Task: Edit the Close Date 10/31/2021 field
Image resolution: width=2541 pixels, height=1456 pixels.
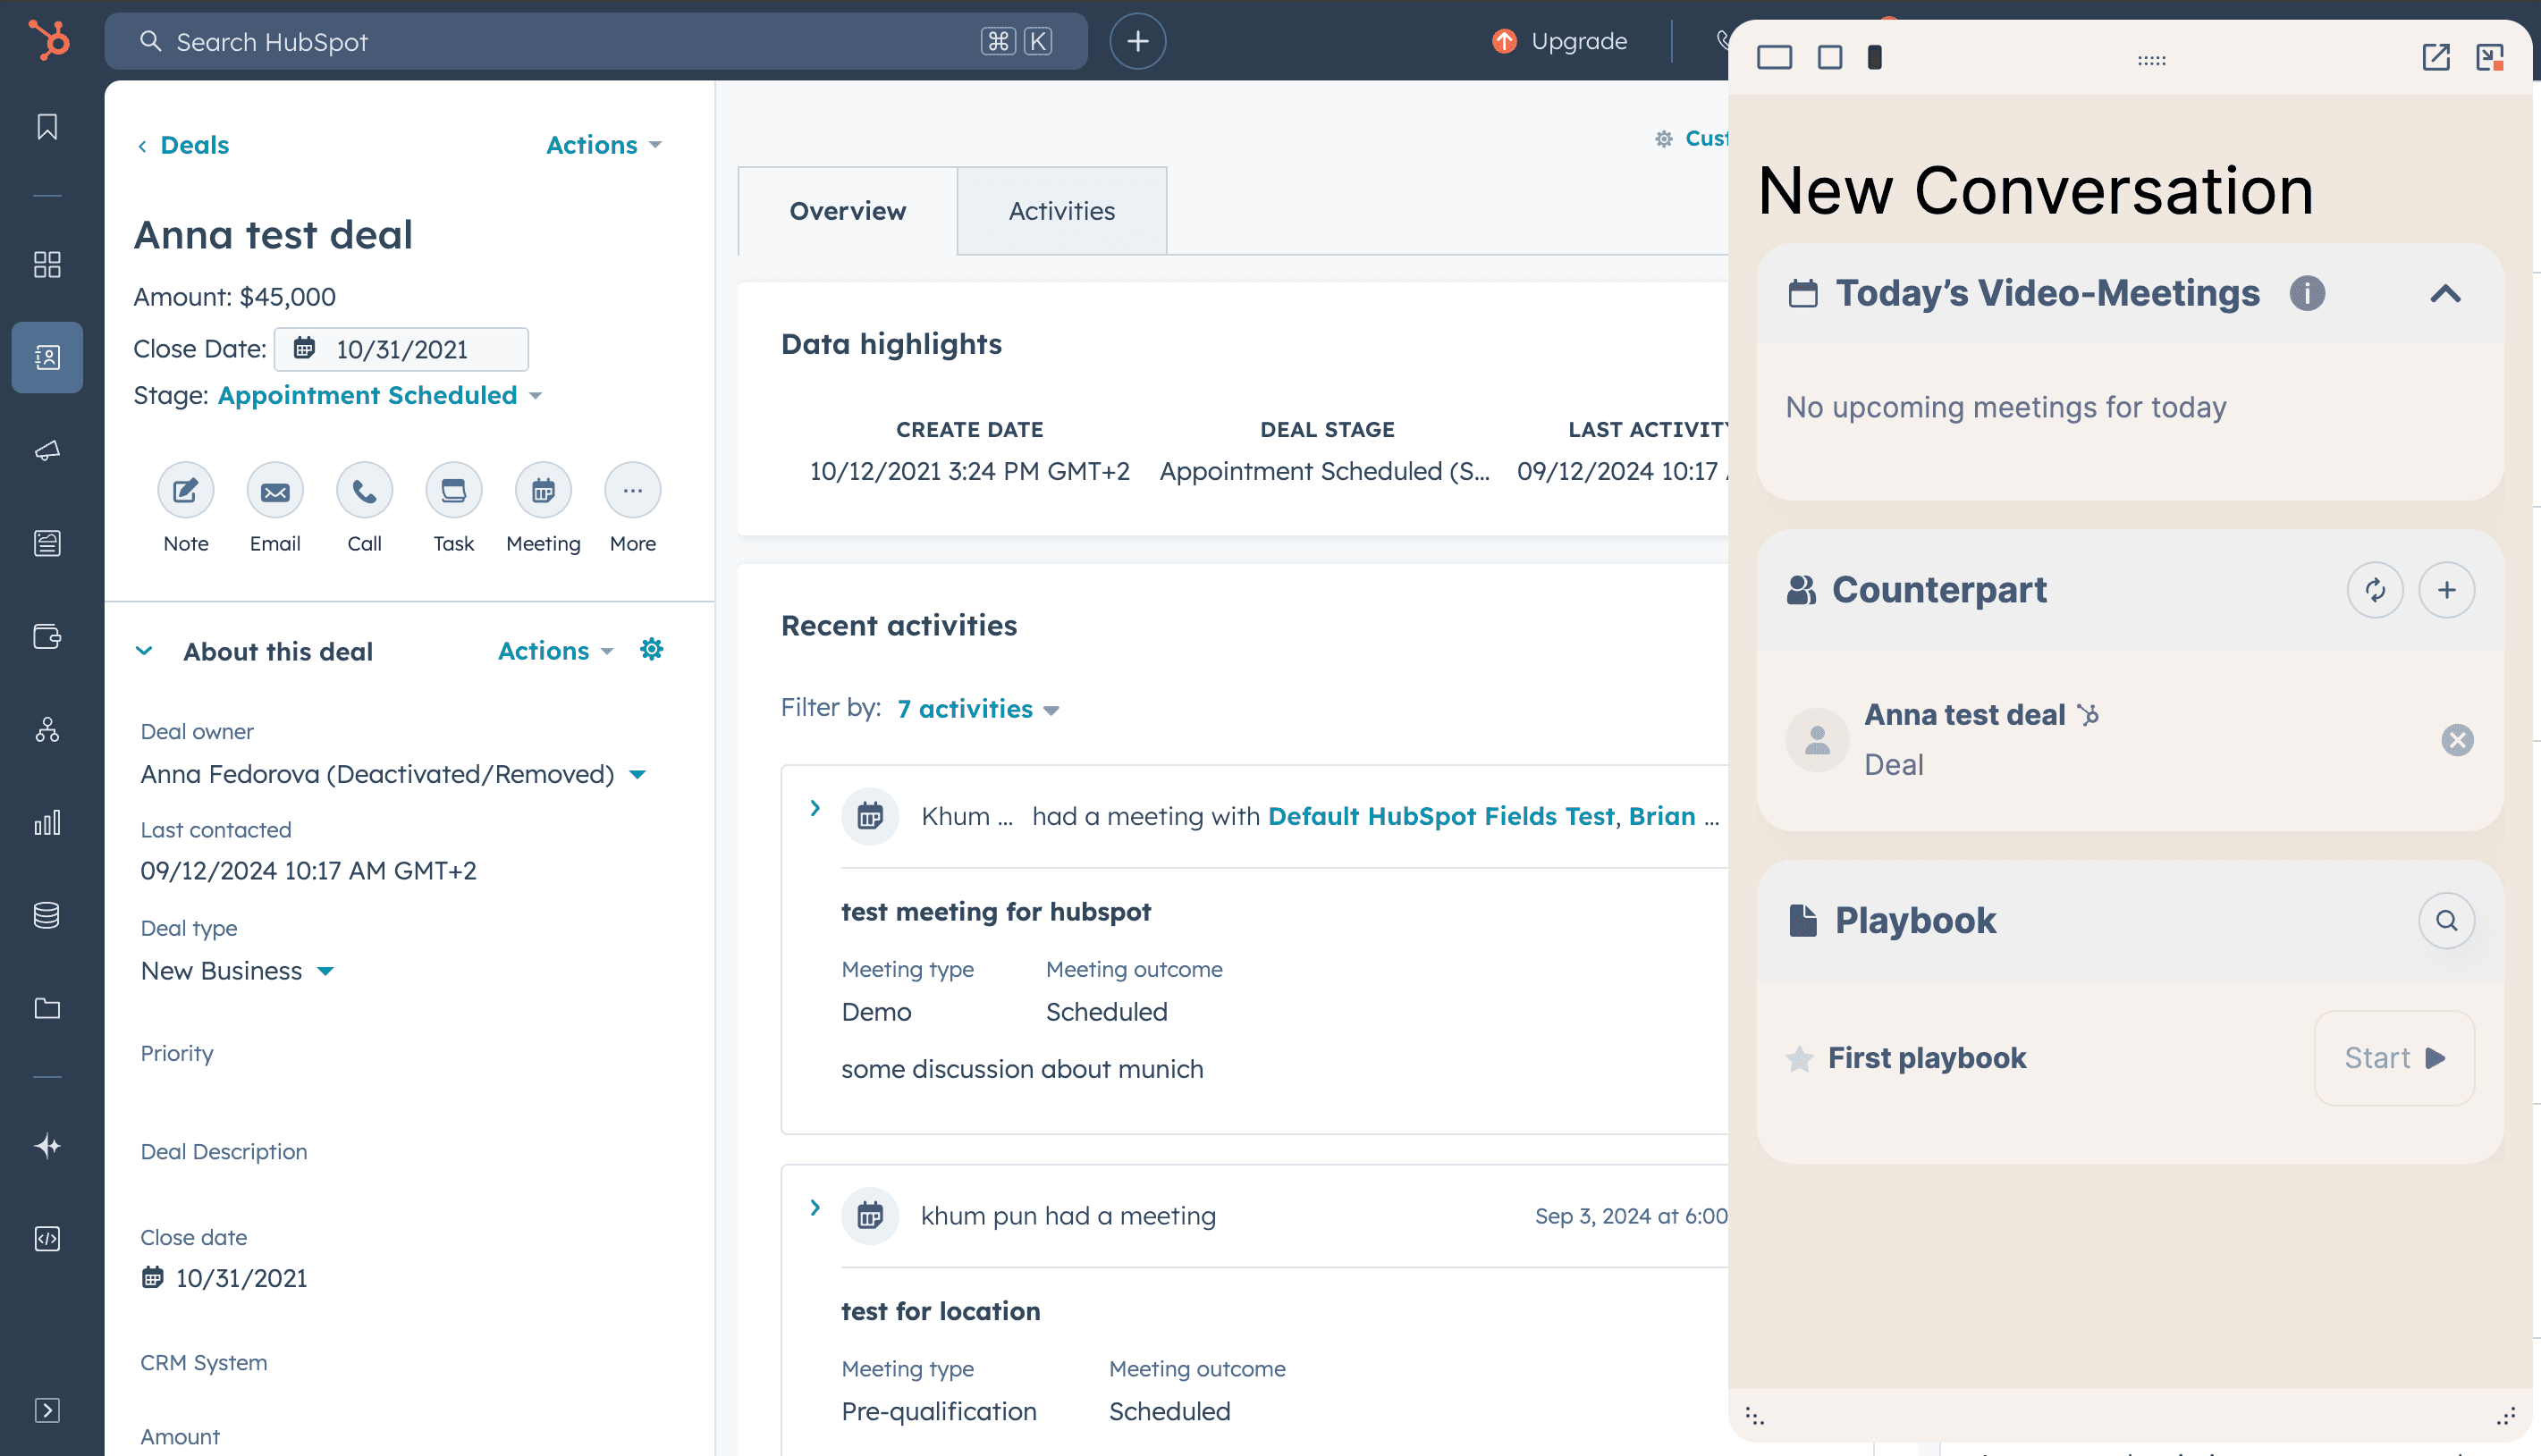Action: coord(401,349)
